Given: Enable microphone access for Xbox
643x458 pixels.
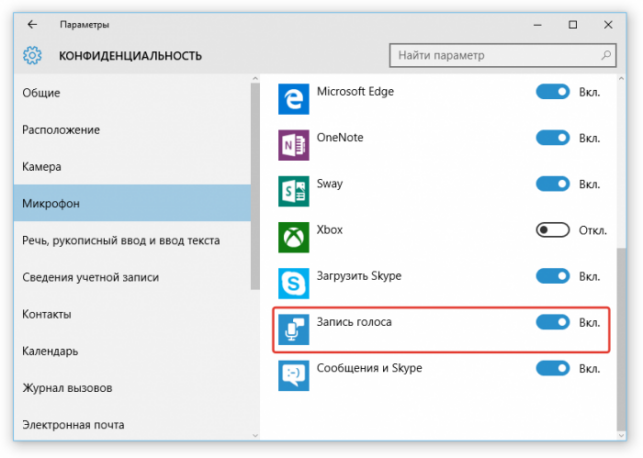Looking at the screenshot, I should click(553, 230).
